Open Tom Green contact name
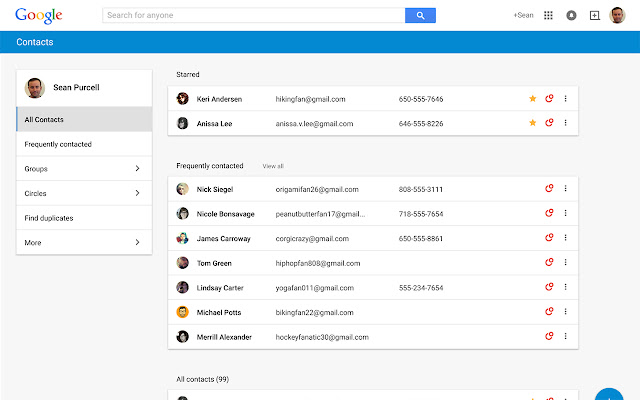The height and width of the screenshot is (400, 640). pos(214,263)
